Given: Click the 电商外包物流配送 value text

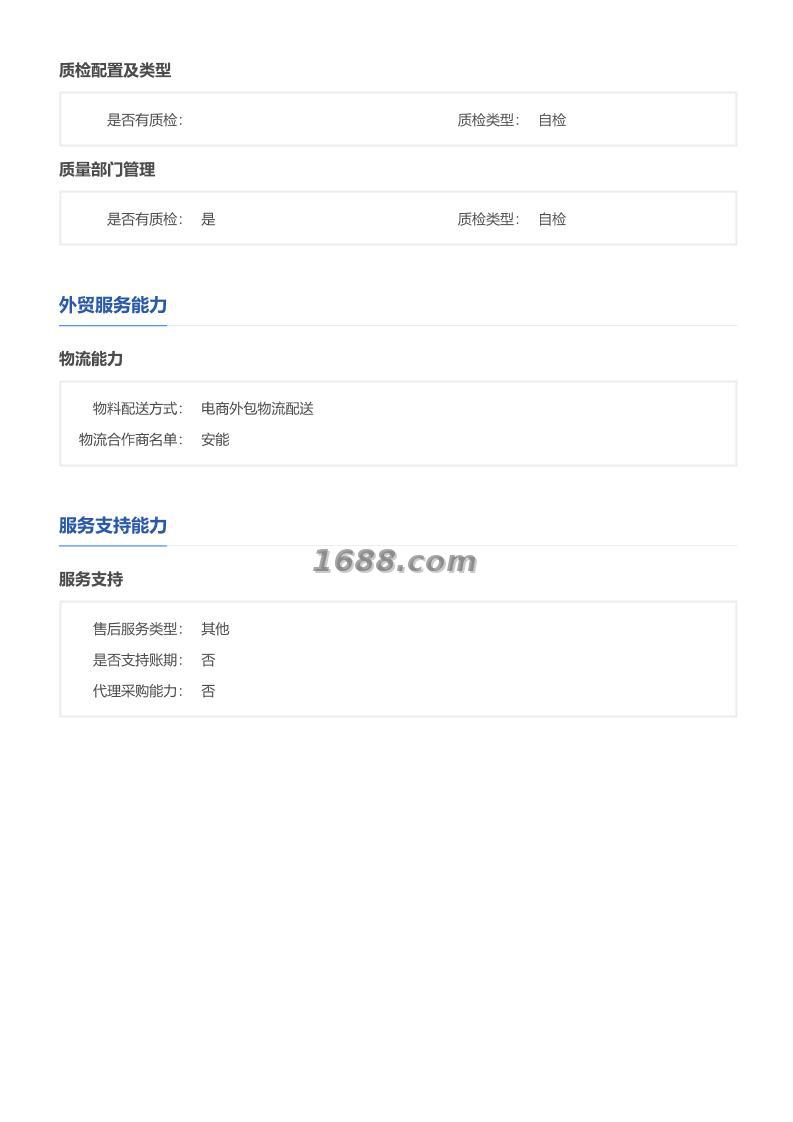Looking at the screenshot, I should coord(257,409).
